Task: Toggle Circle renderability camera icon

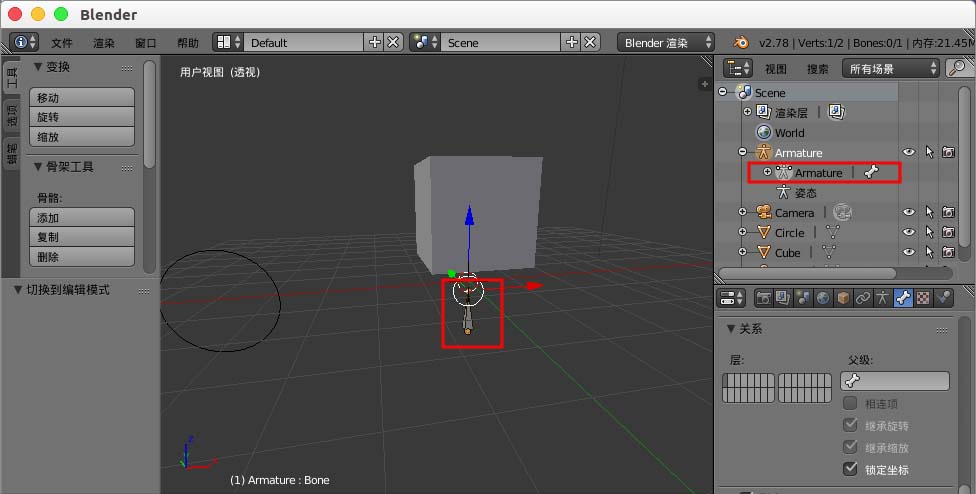Action: (948, 233)
